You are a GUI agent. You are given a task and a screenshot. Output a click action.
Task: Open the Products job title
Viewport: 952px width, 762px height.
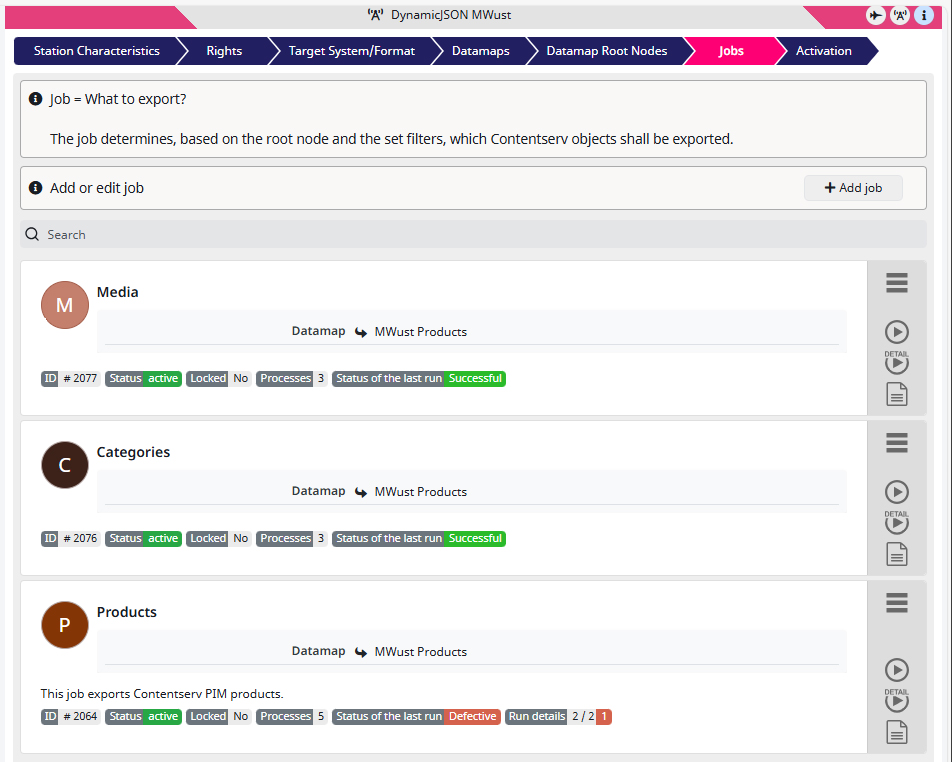tap(127, 612)
